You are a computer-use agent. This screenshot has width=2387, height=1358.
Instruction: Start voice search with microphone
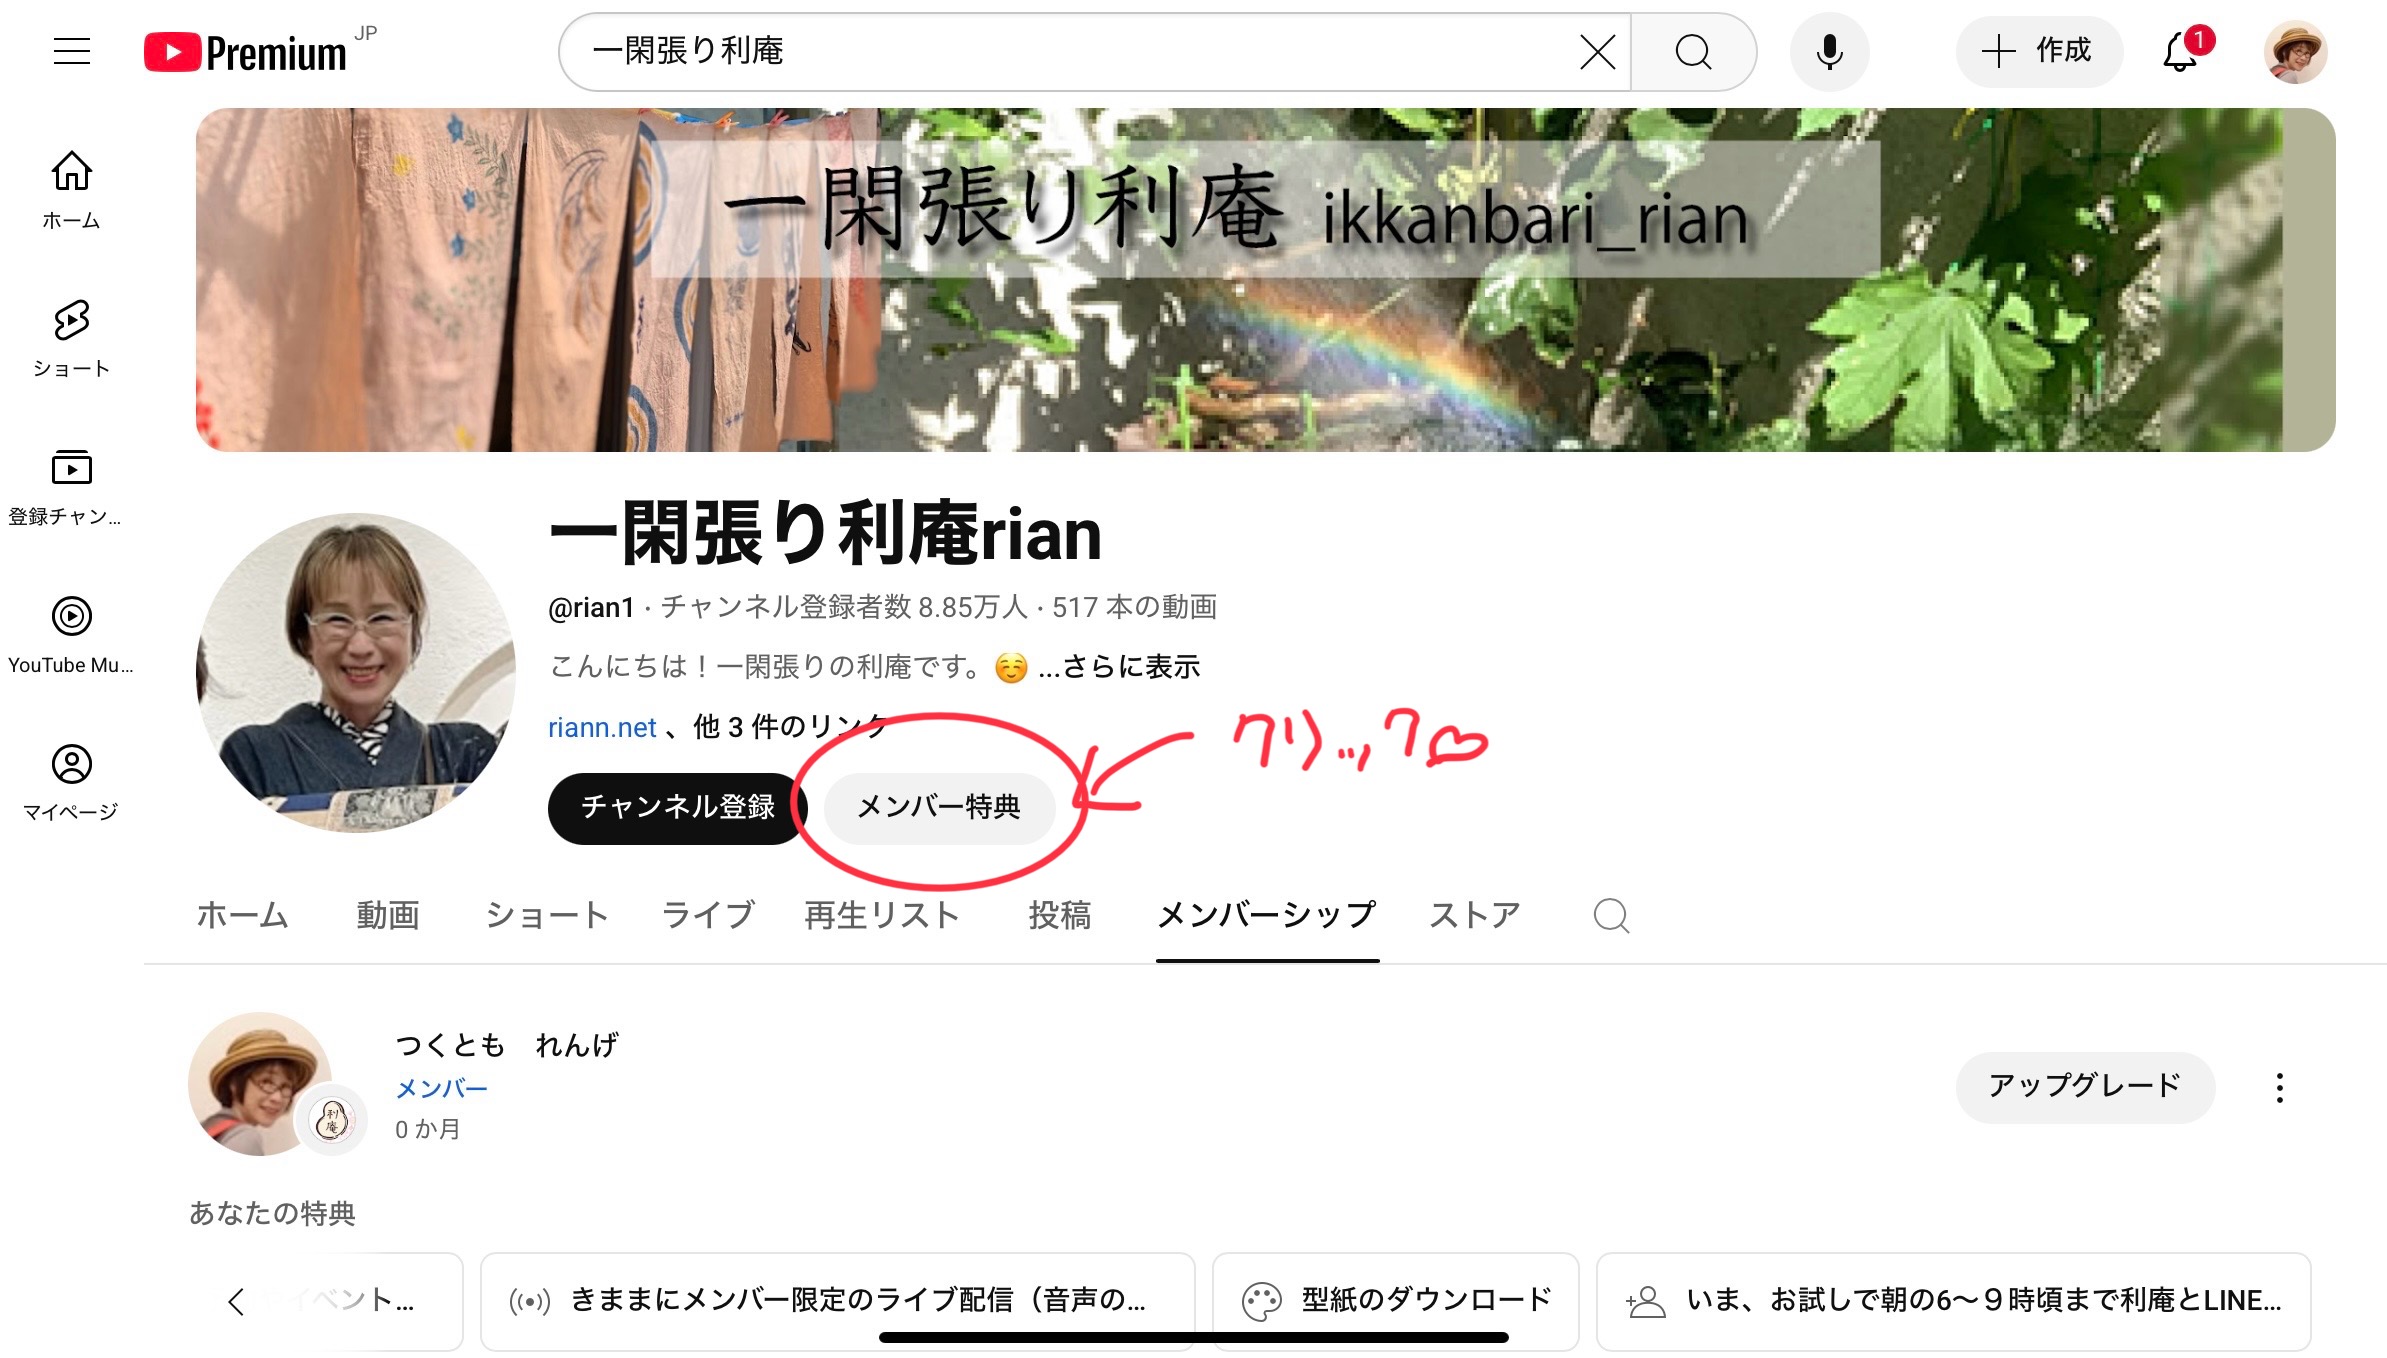(x=1829, y=52)
